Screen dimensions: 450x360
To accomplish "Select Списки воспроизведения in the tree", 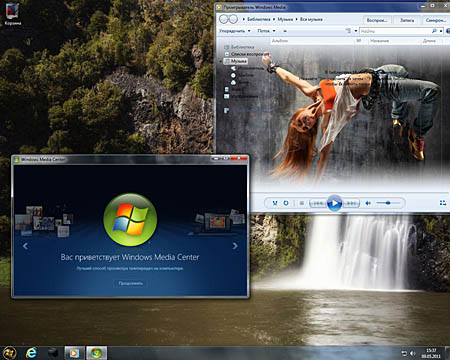I will [x=247, y=54].
